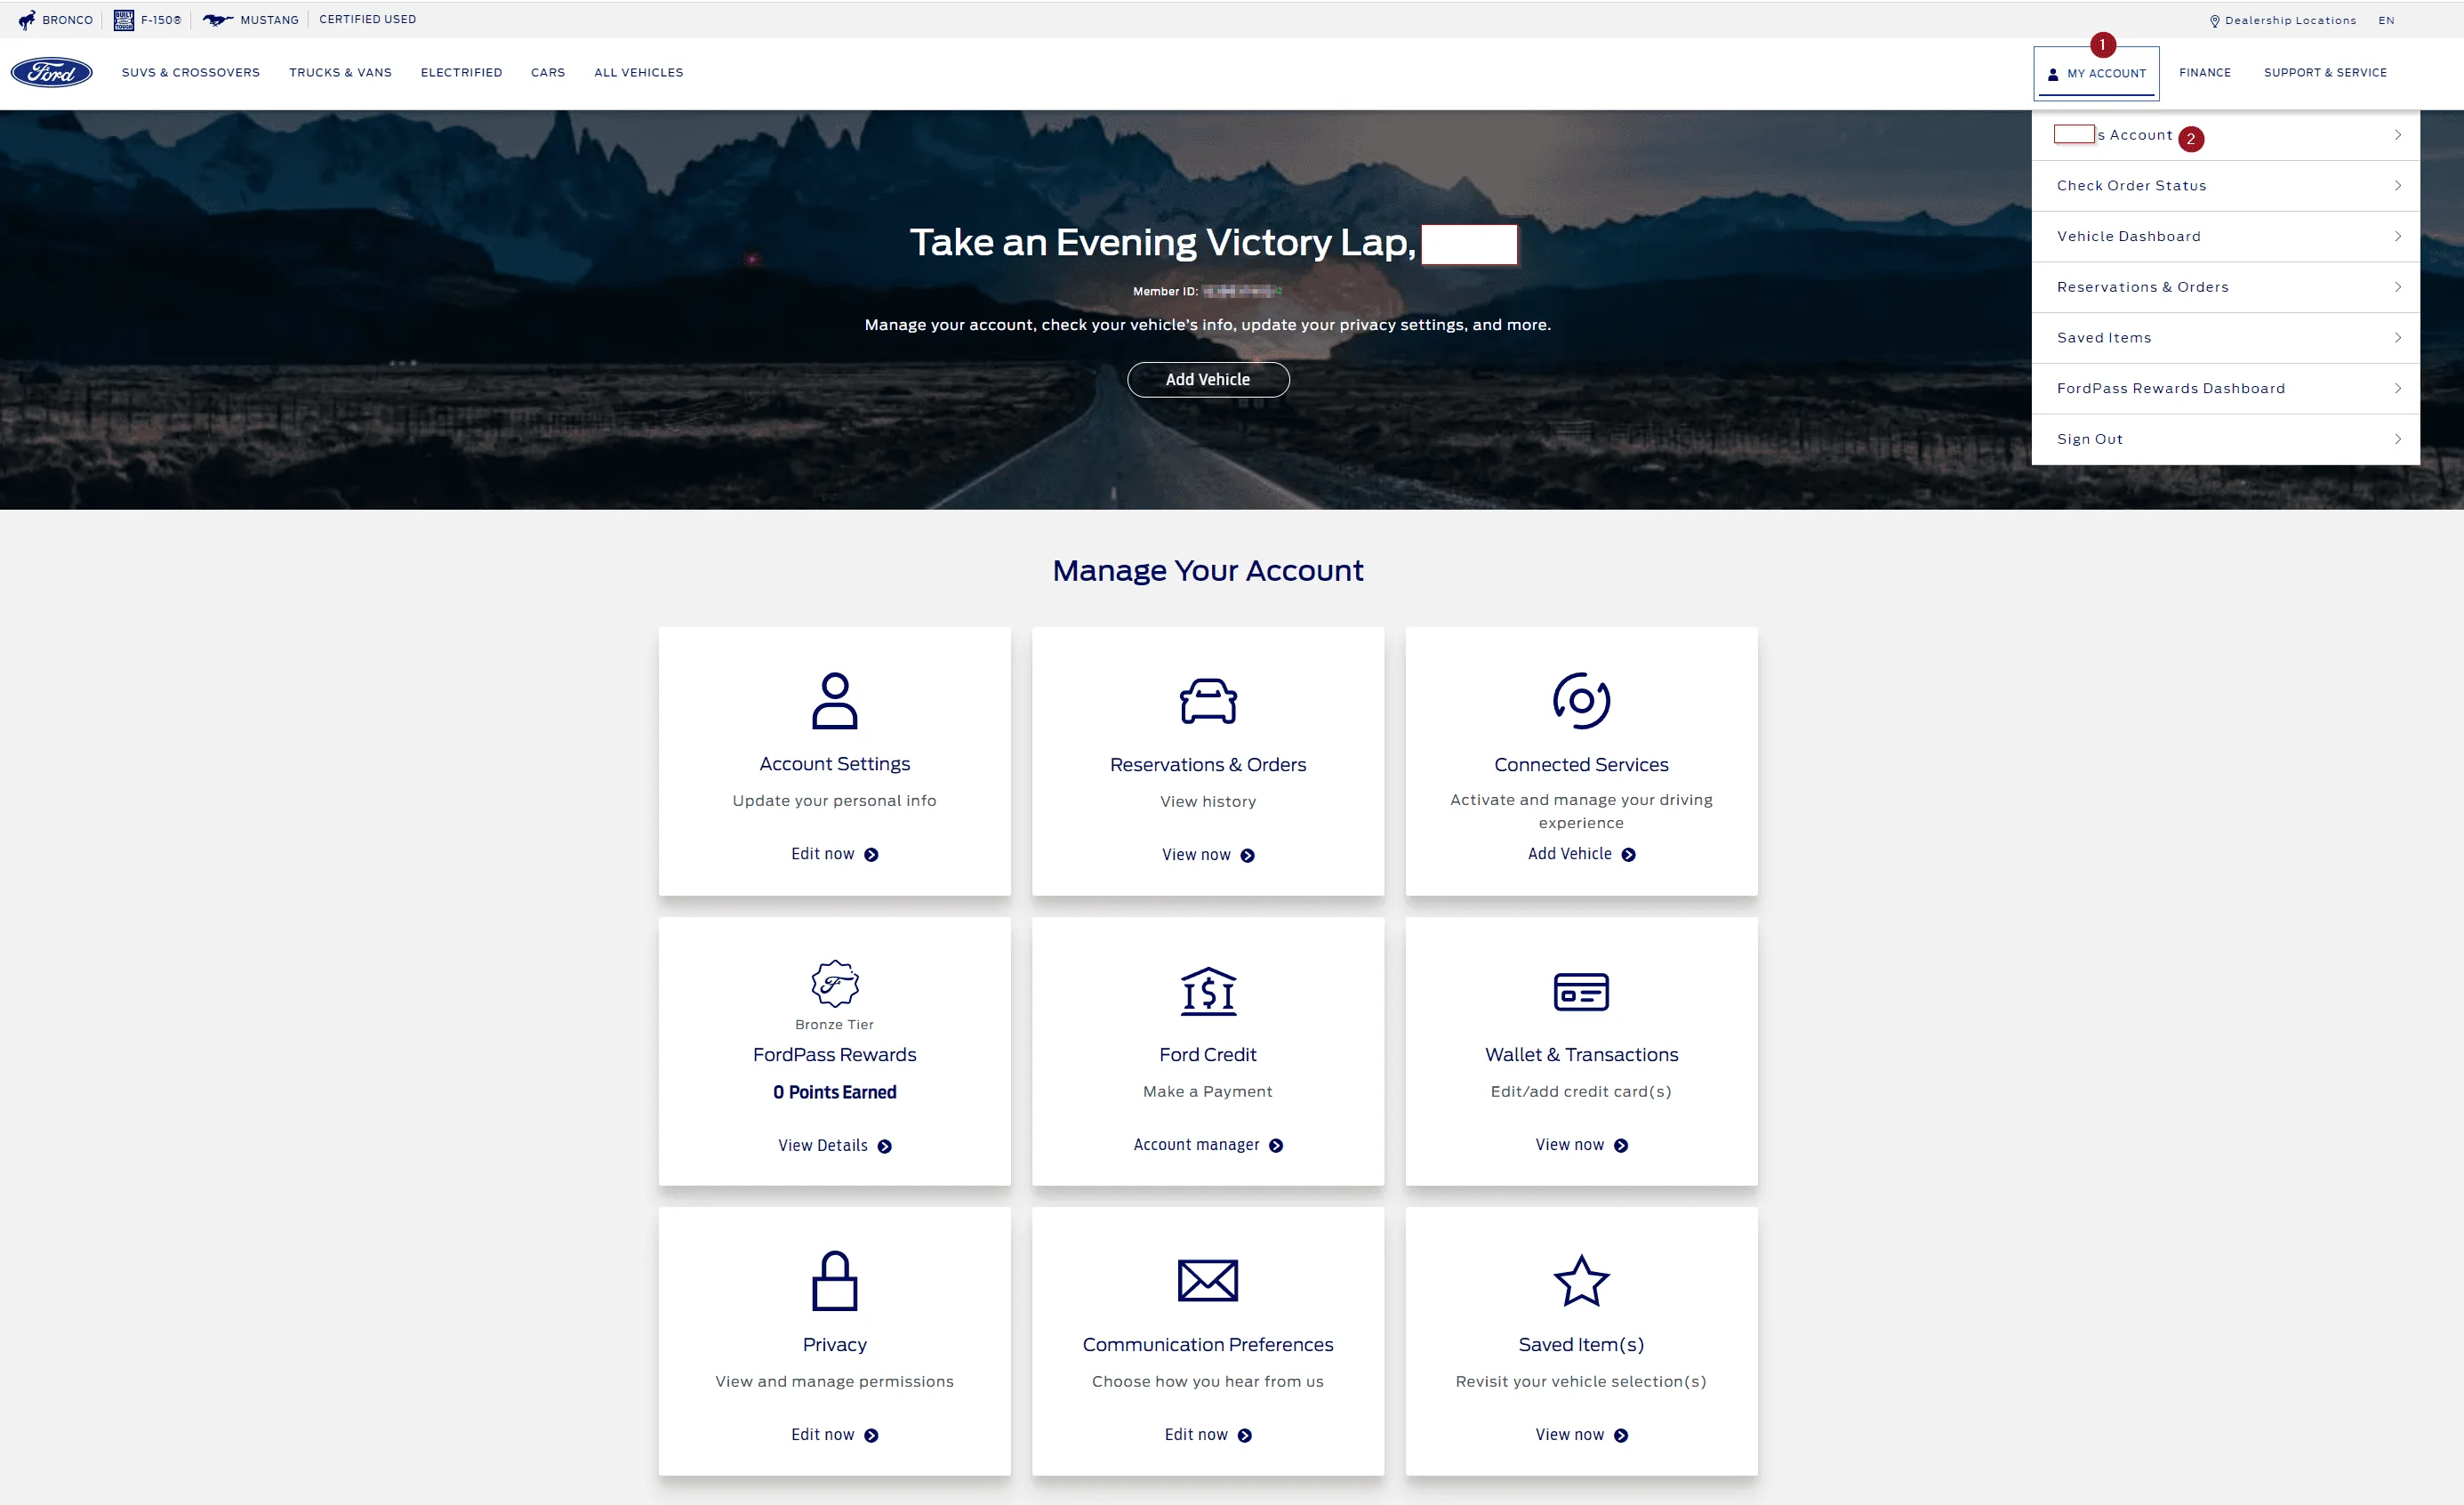This screenshot has height=1505, width=2464.
Task: Click View Details under FordPass Rewards
Action: tap(823, 1146)
